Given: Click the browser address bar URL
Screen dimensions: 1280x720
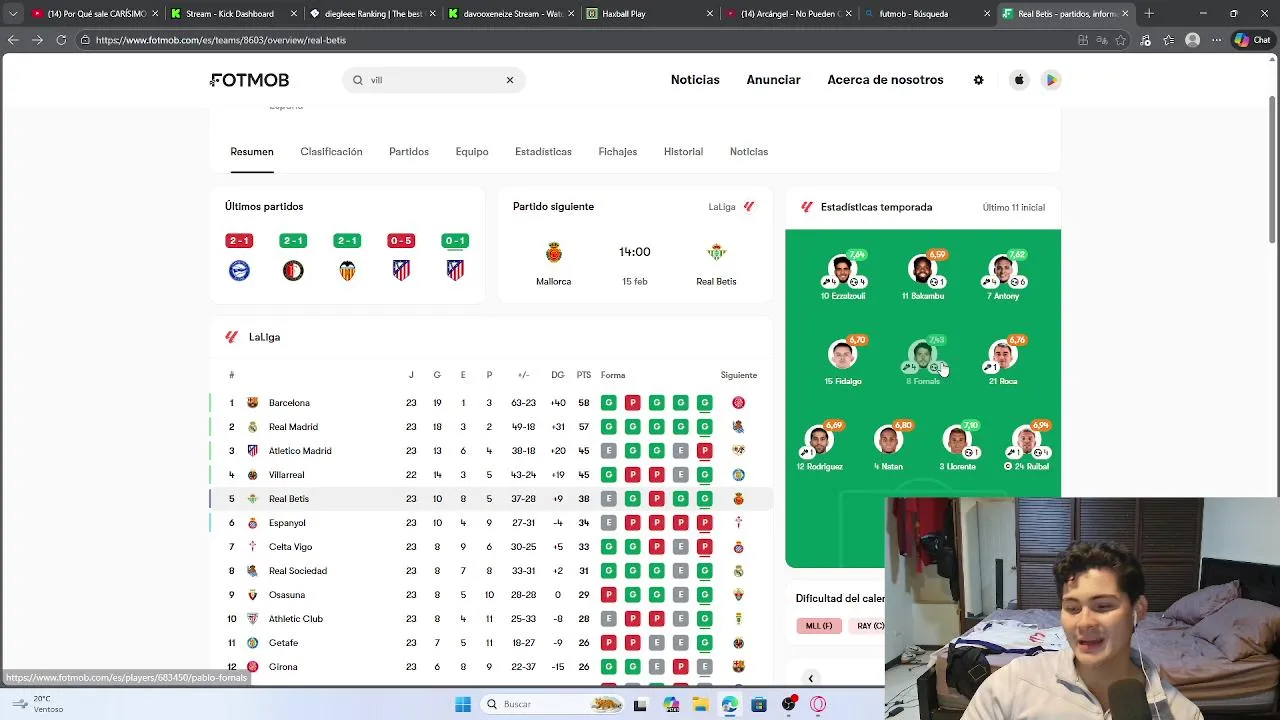Looking at the screenshot, I should (x=221, y=40).
